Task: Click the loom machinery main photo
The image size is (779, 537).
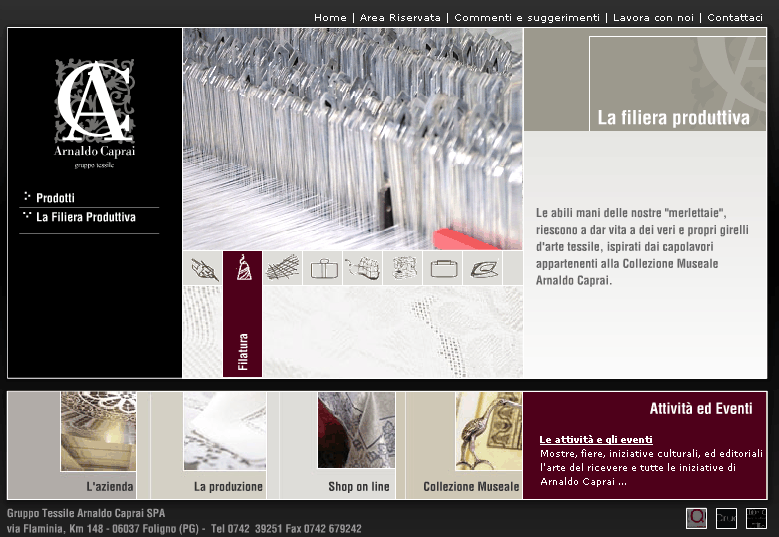Action: (x=353, y=139)
